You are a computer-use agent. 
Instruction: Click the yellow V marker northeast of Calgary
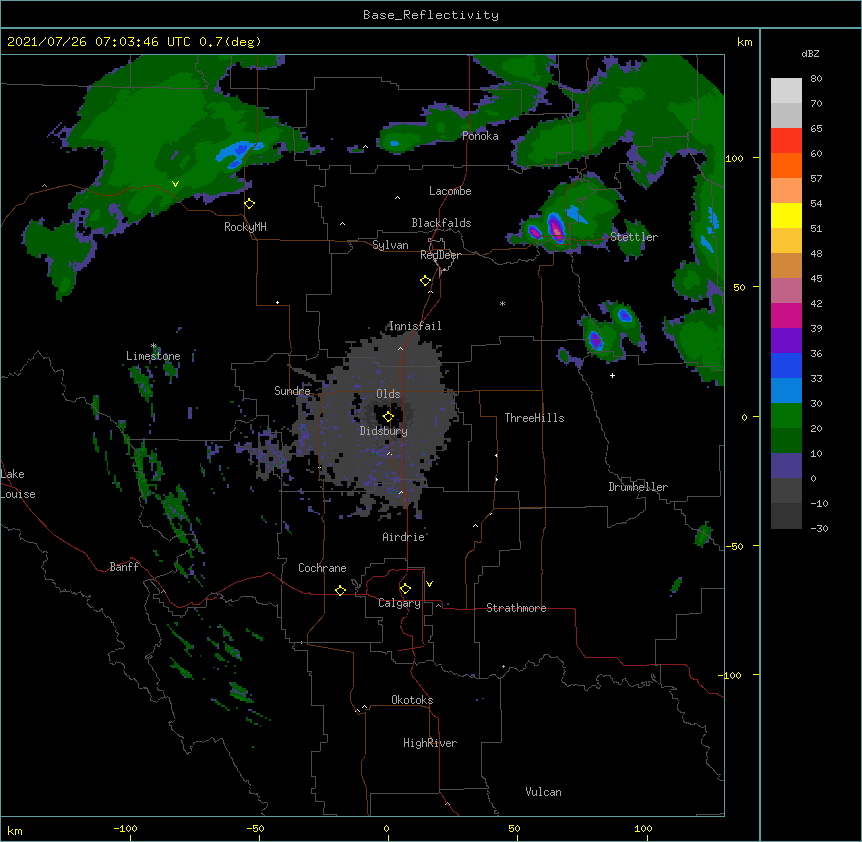[429, 584]
